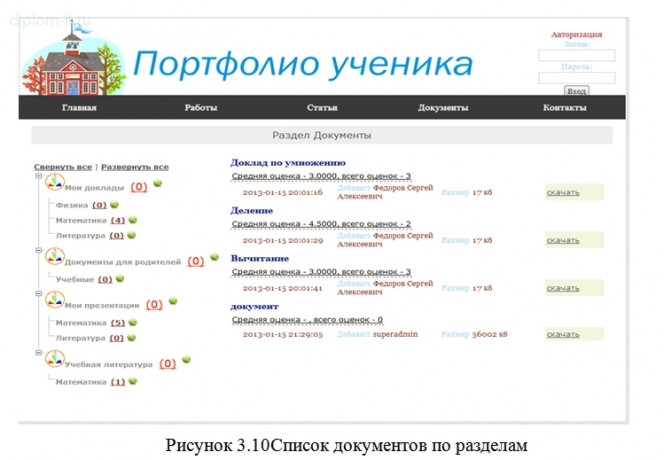Open the Работы menu item

(x=201, y=108)
